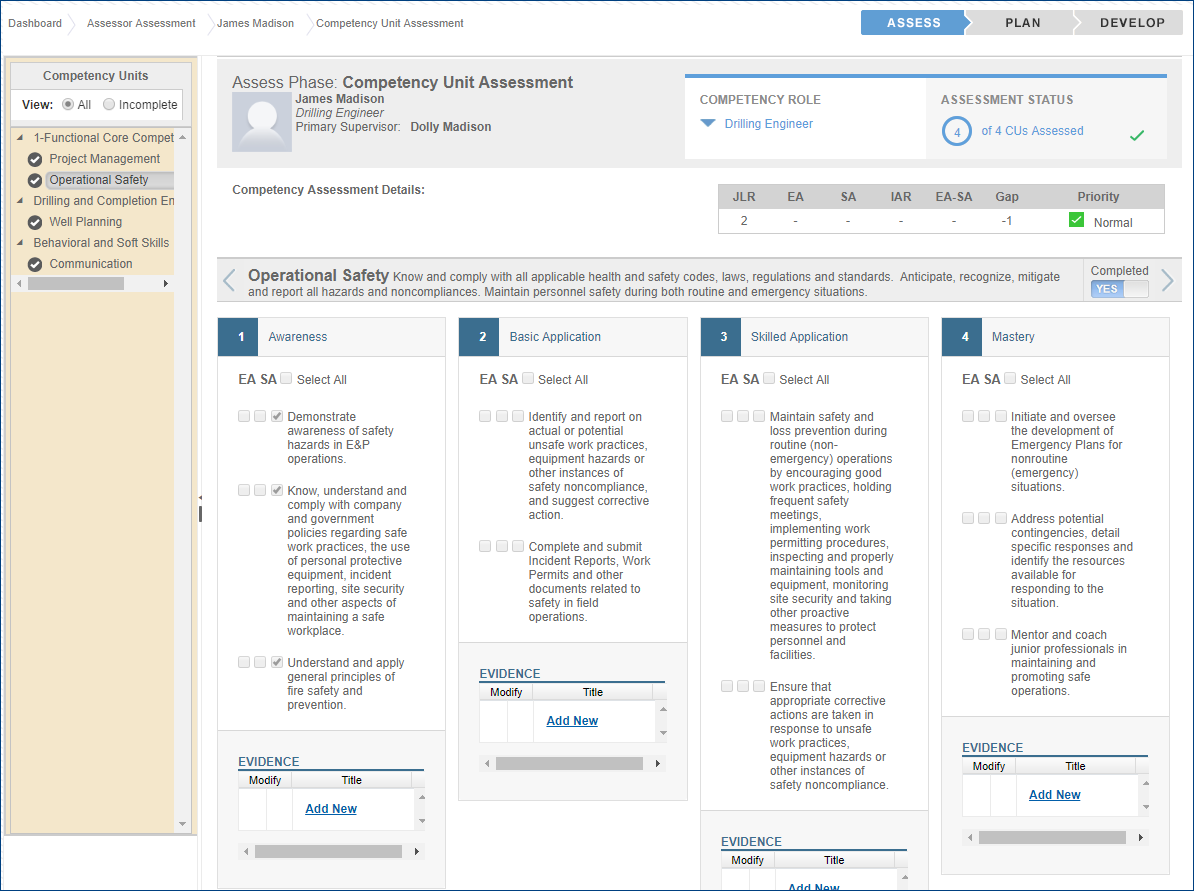Check EA box for Initiate and oversee item
1194x891 pixels.
point(968,416)
